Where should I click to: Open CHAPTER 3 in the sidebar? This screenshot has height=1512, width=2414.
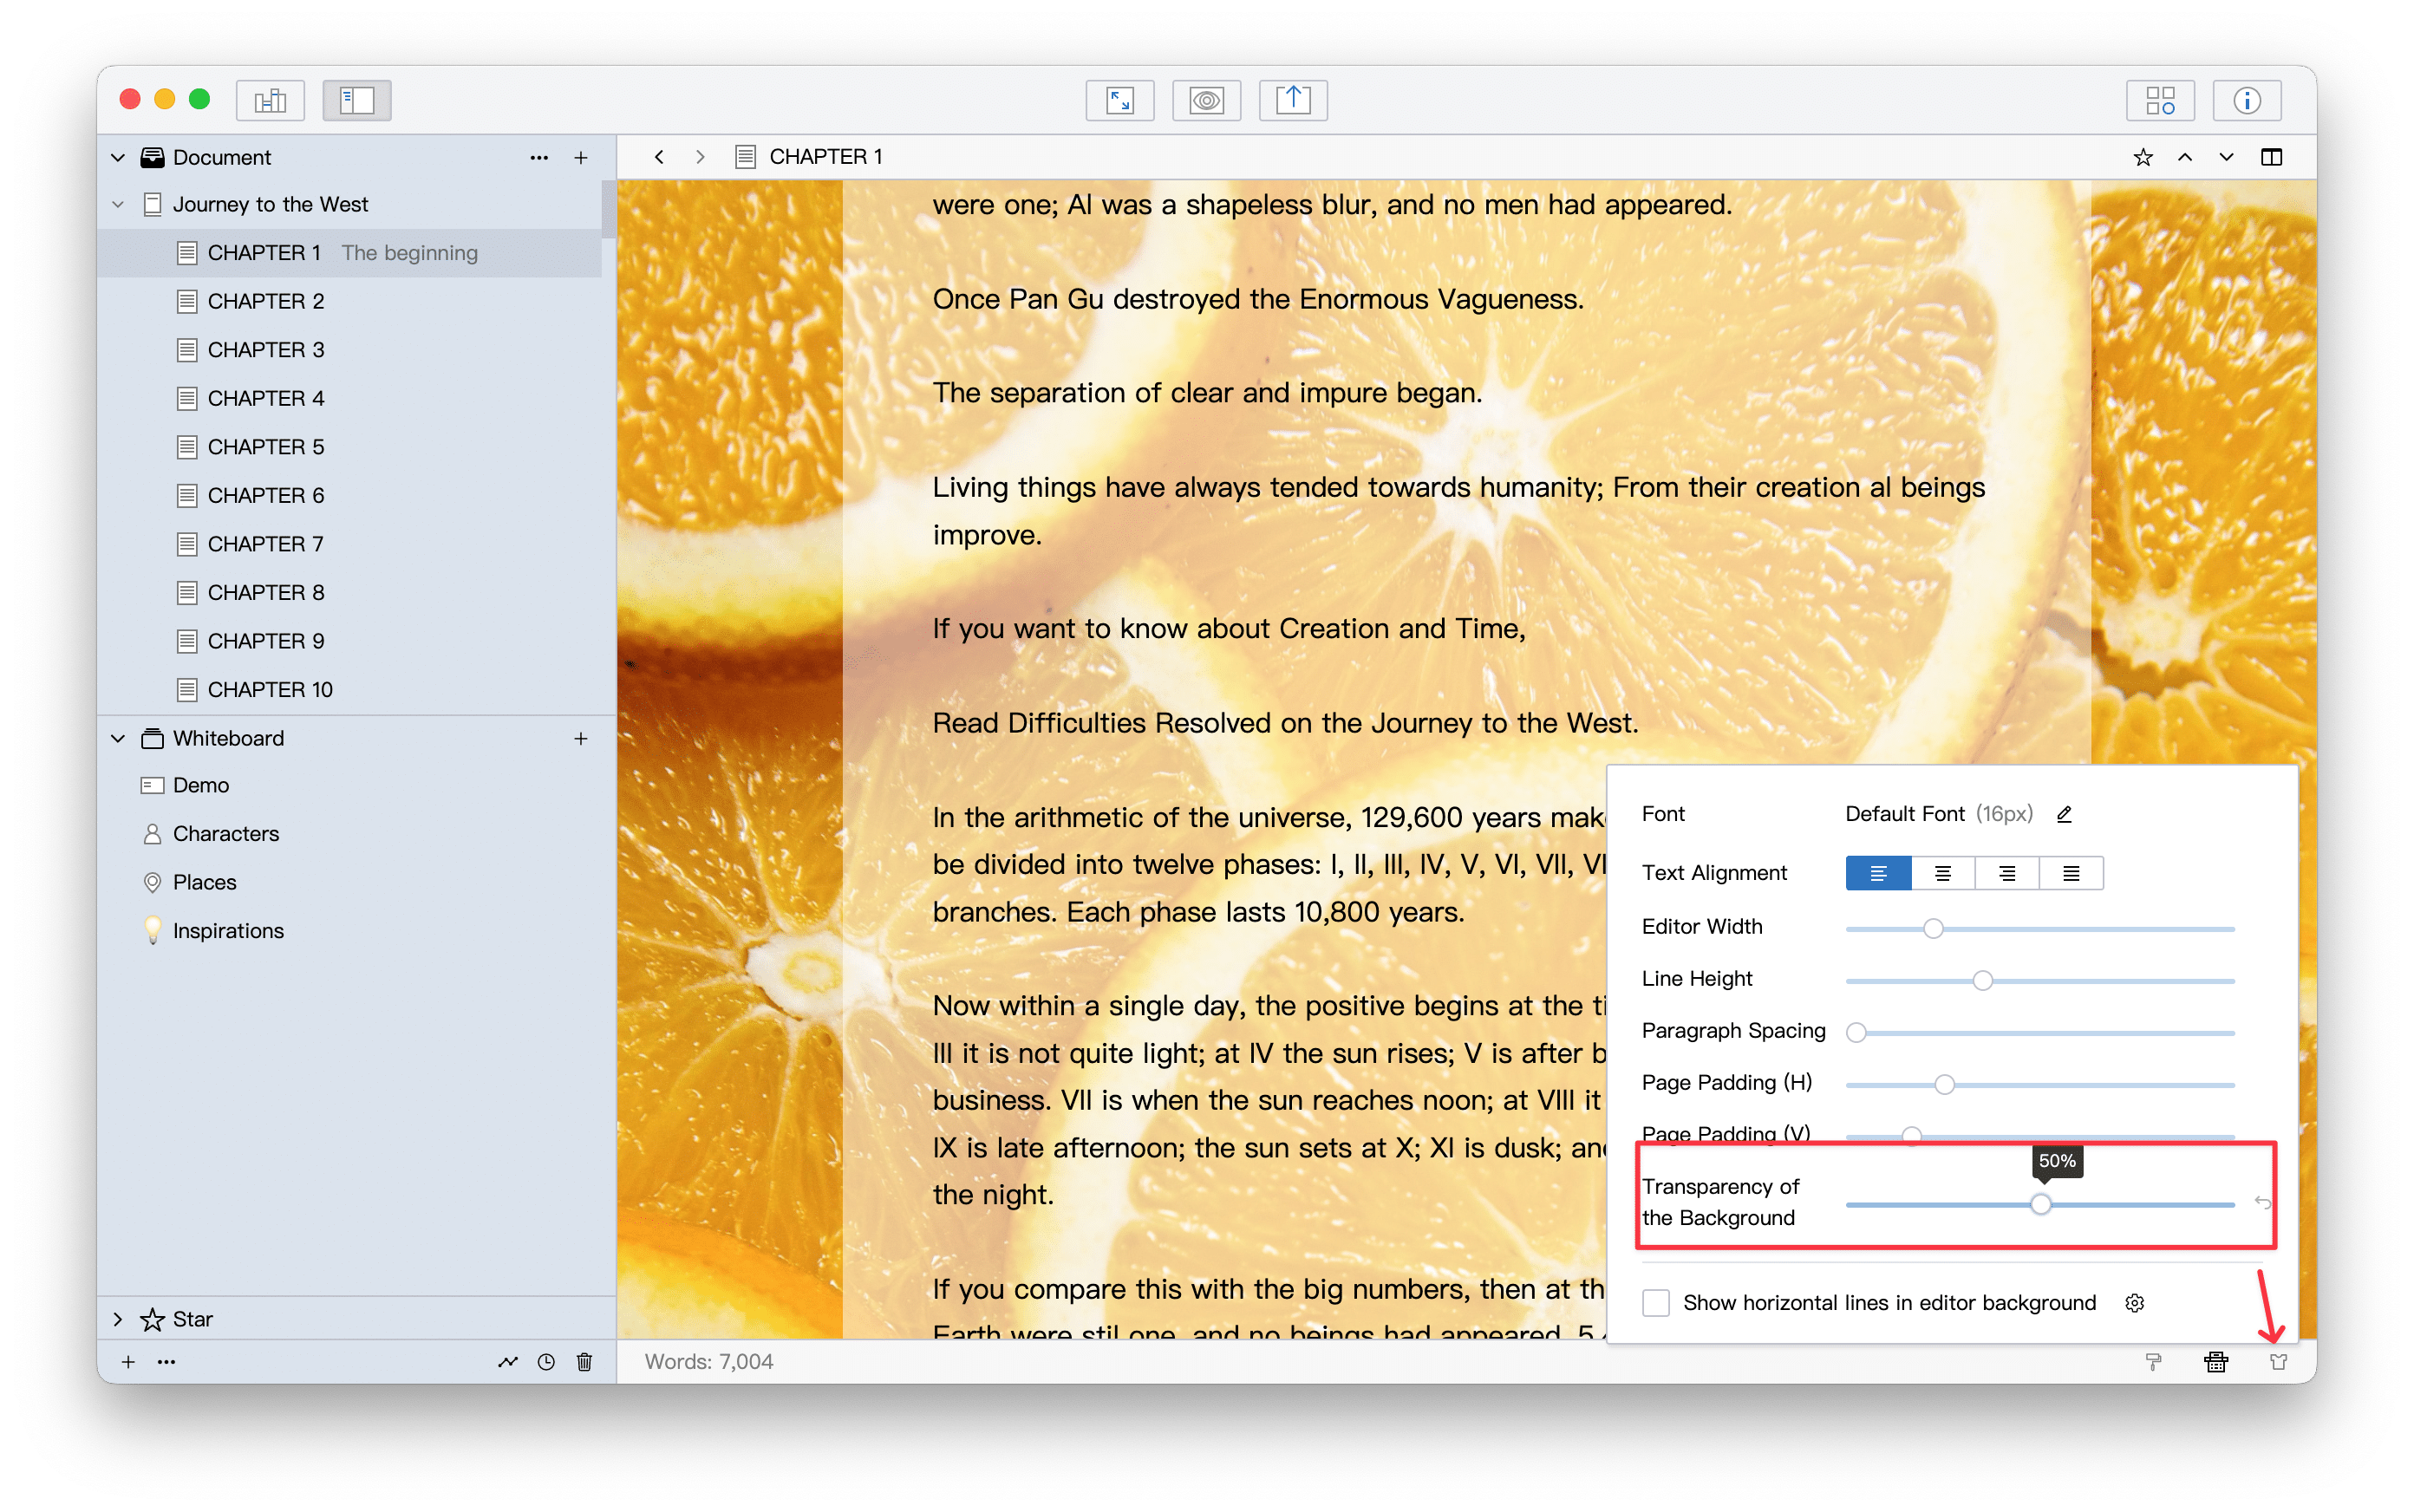[x=350, y=350]
